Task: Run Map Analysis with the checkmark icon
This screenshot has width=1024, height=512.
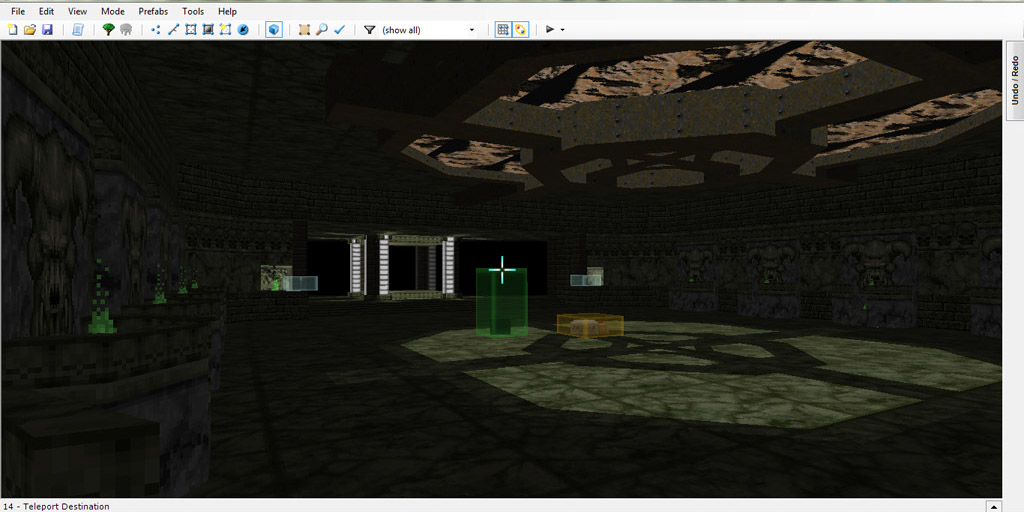Action: click(x=339, y=29)
